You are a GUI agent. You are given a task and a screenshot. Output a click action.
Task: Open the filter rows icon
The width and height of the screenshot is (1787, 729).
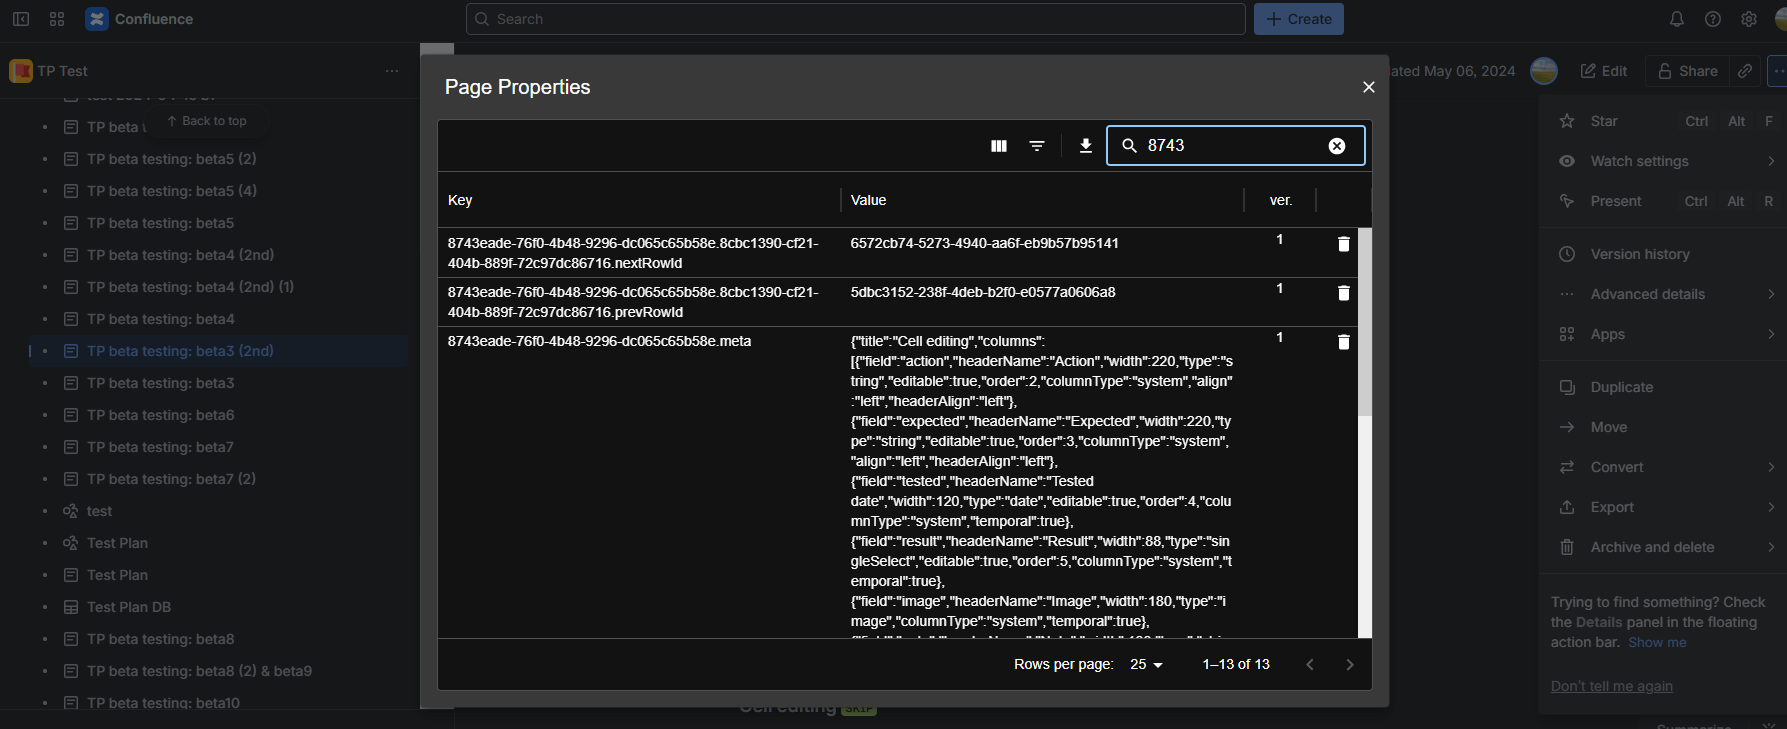[1037, 146]
